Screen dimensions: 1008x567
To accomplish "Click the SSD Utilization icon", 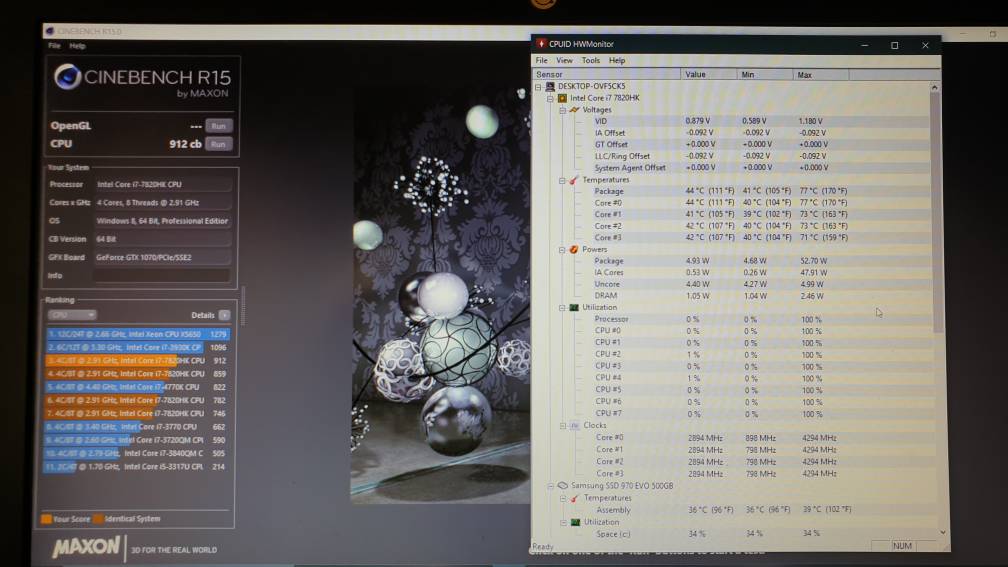I will point(575,523).
